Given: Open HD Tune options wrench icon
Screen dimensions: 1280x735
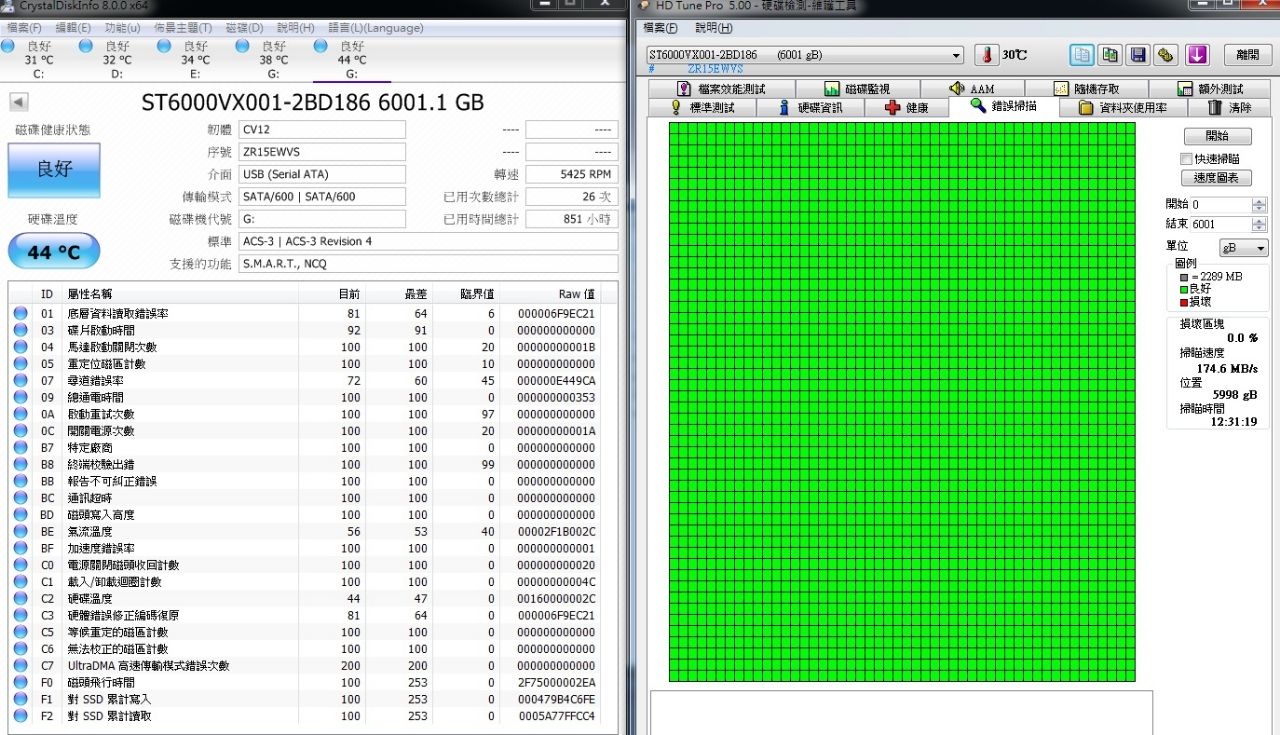Looking at the screenshot, I should click(1165, 55).
